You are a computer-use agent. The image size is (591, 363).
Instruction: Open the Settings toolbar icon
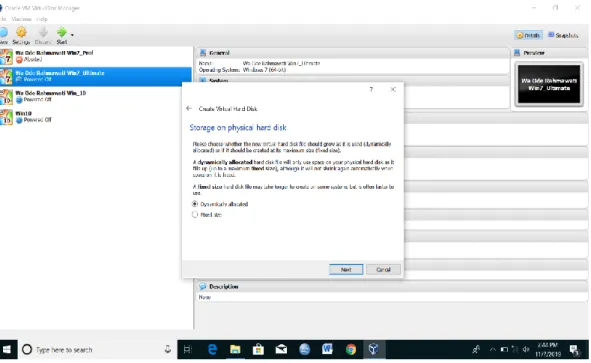click(21, 36)
